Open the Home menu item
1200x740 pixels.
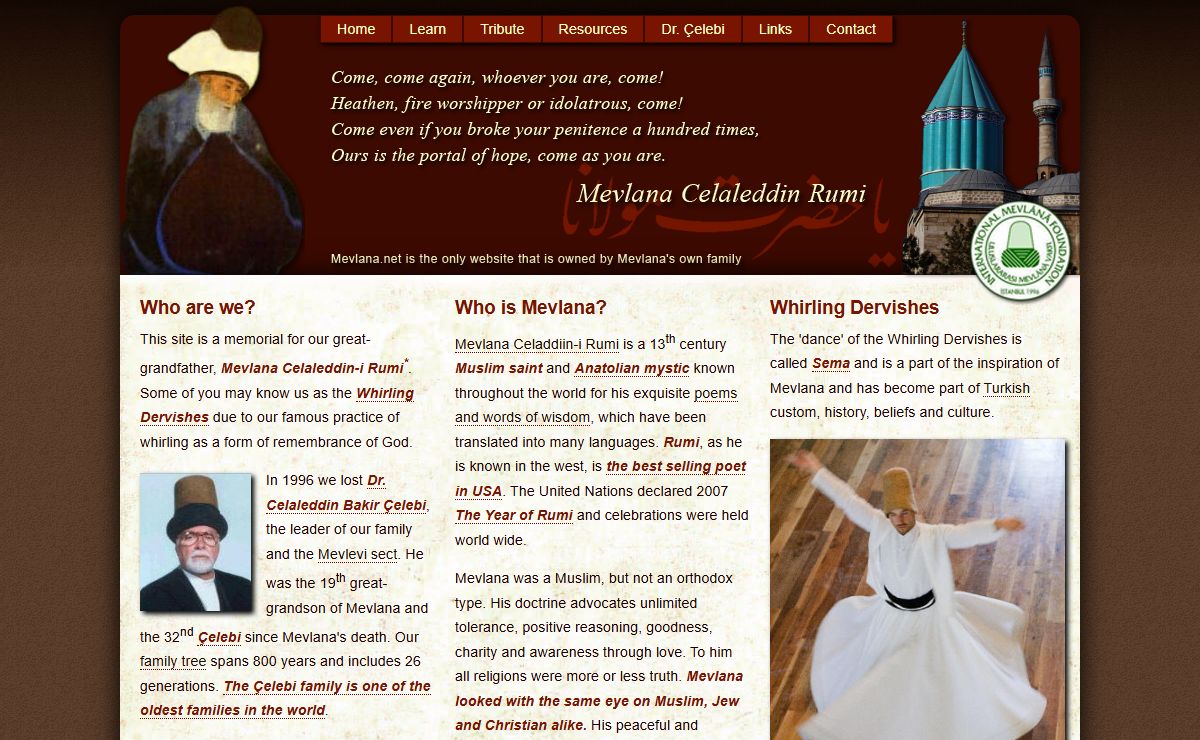pyautogui.click(x=356, y=29)
